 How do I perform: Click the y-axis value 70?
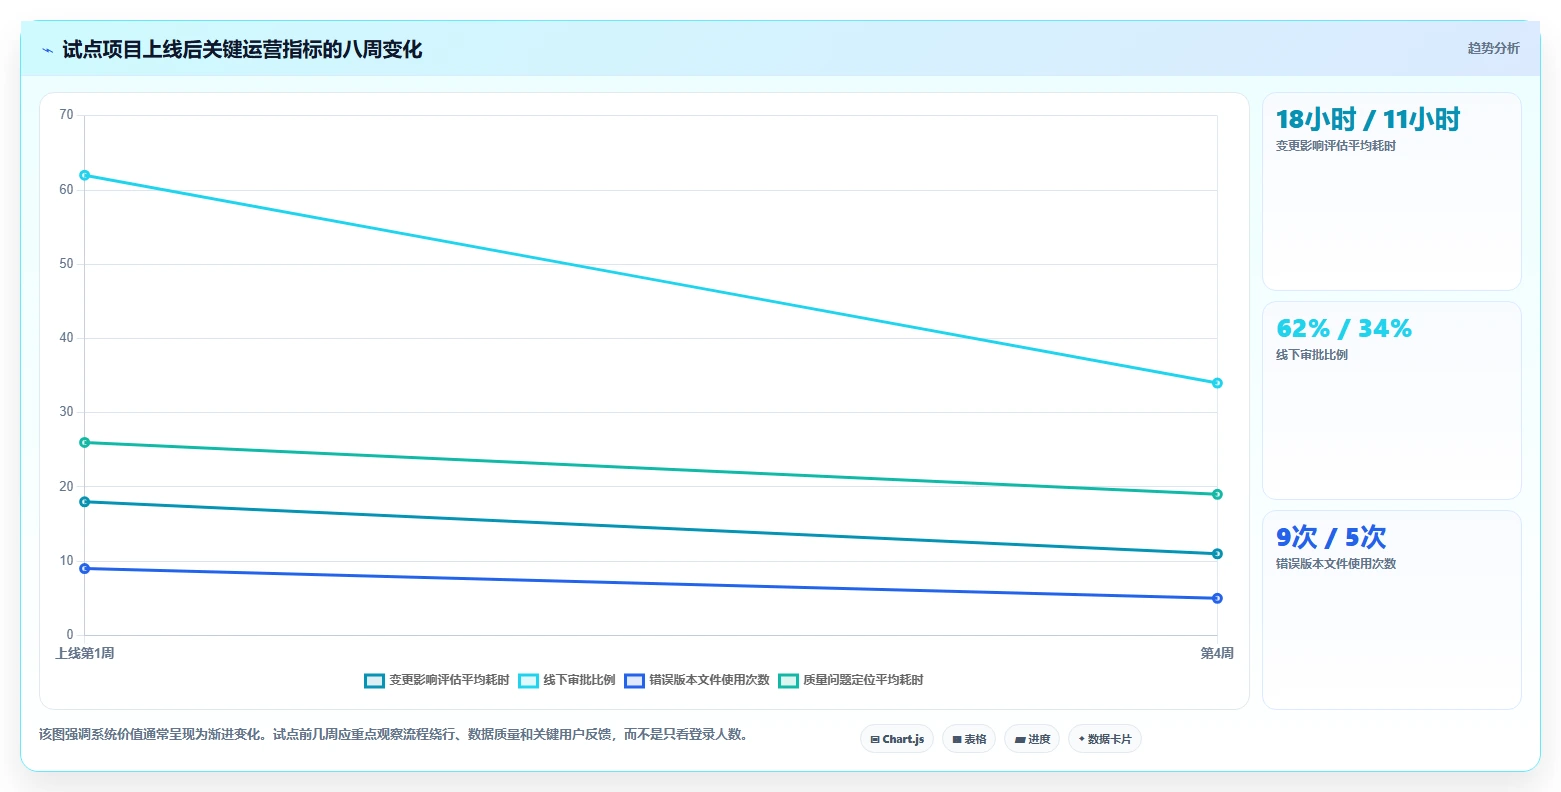coord(66,115)
